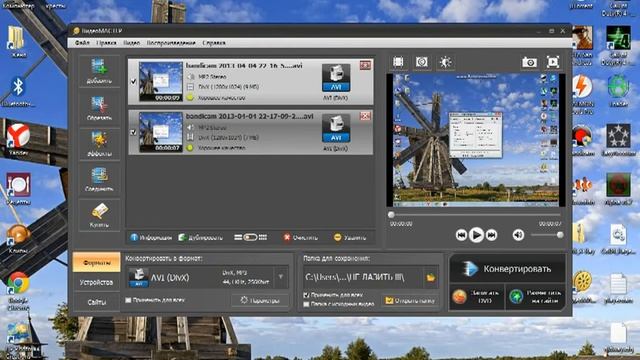
Task: Click the second video file name text
Action: coord(249,116)
